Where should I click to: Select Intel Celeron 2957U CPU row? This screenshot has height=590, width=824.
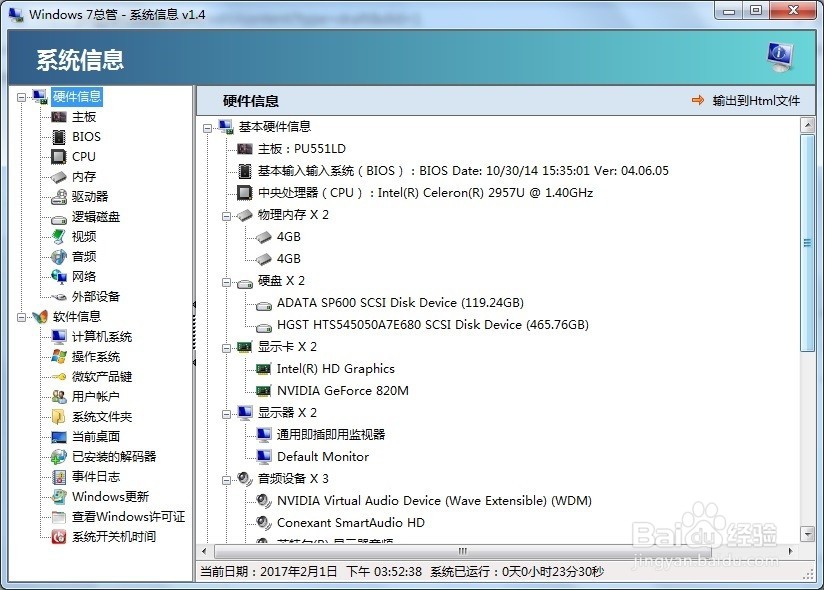pyautogui.click(x=425, y=193)
